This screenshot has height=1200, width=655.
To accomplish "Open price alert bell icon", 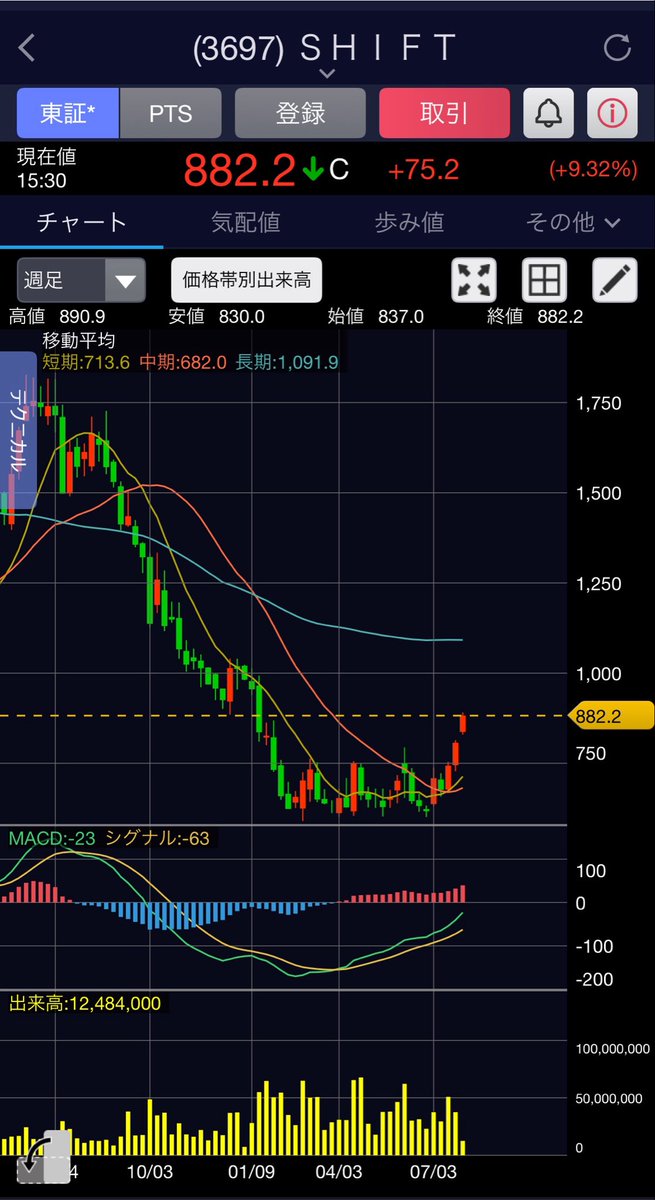I will coord(548,113).
